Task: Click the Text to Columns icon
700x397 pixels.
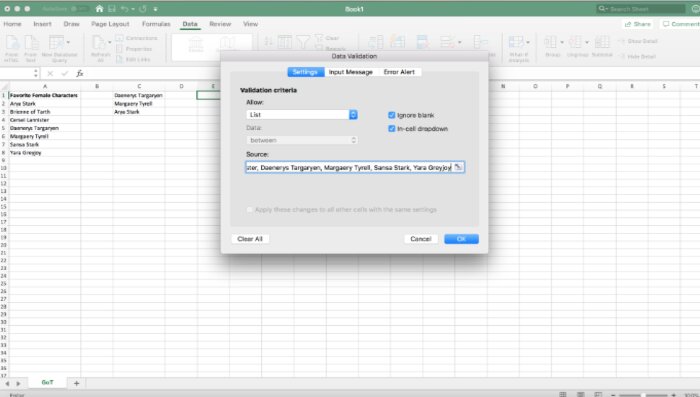Action: click(375, 42)
